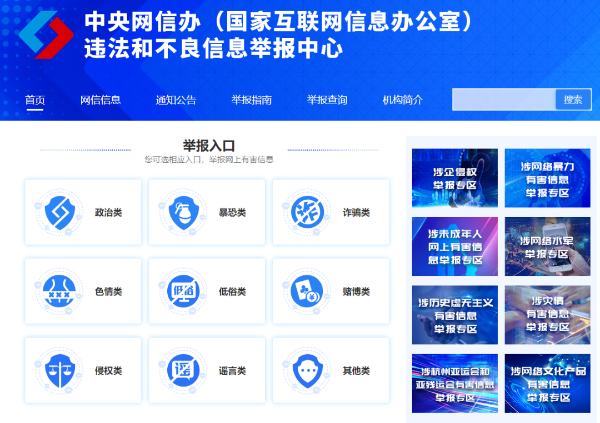Open the 涉网络水军举报专区 banner
Screen dimensions: 600x423
tap(548, 247)
